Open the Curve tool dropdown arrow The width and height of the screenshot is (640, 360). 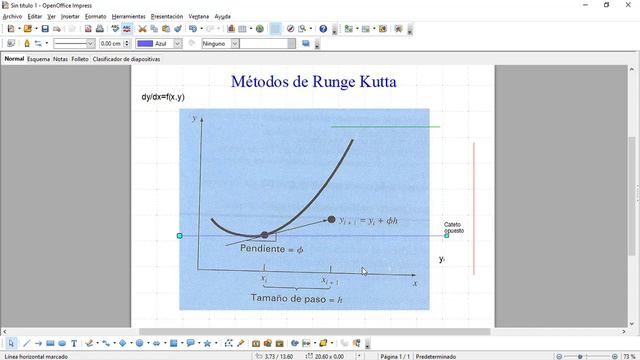98,343
